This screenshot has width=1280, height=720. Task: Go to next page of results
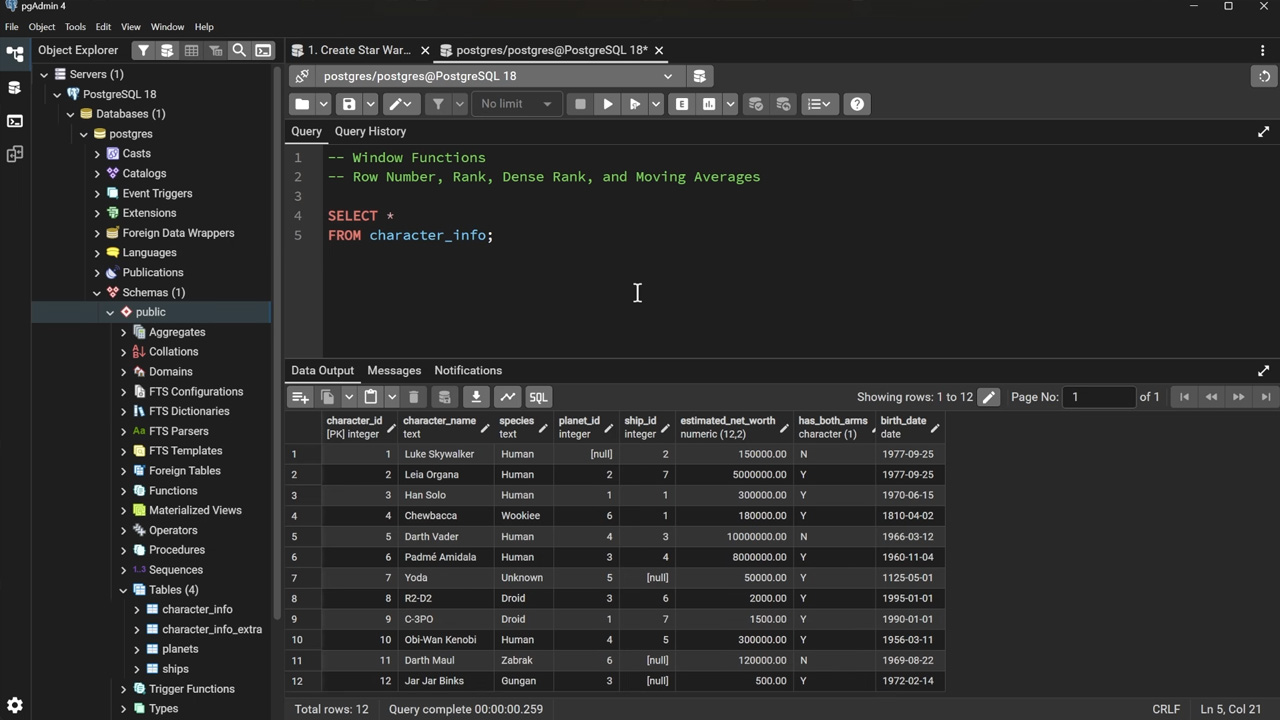coord(1238,397)
